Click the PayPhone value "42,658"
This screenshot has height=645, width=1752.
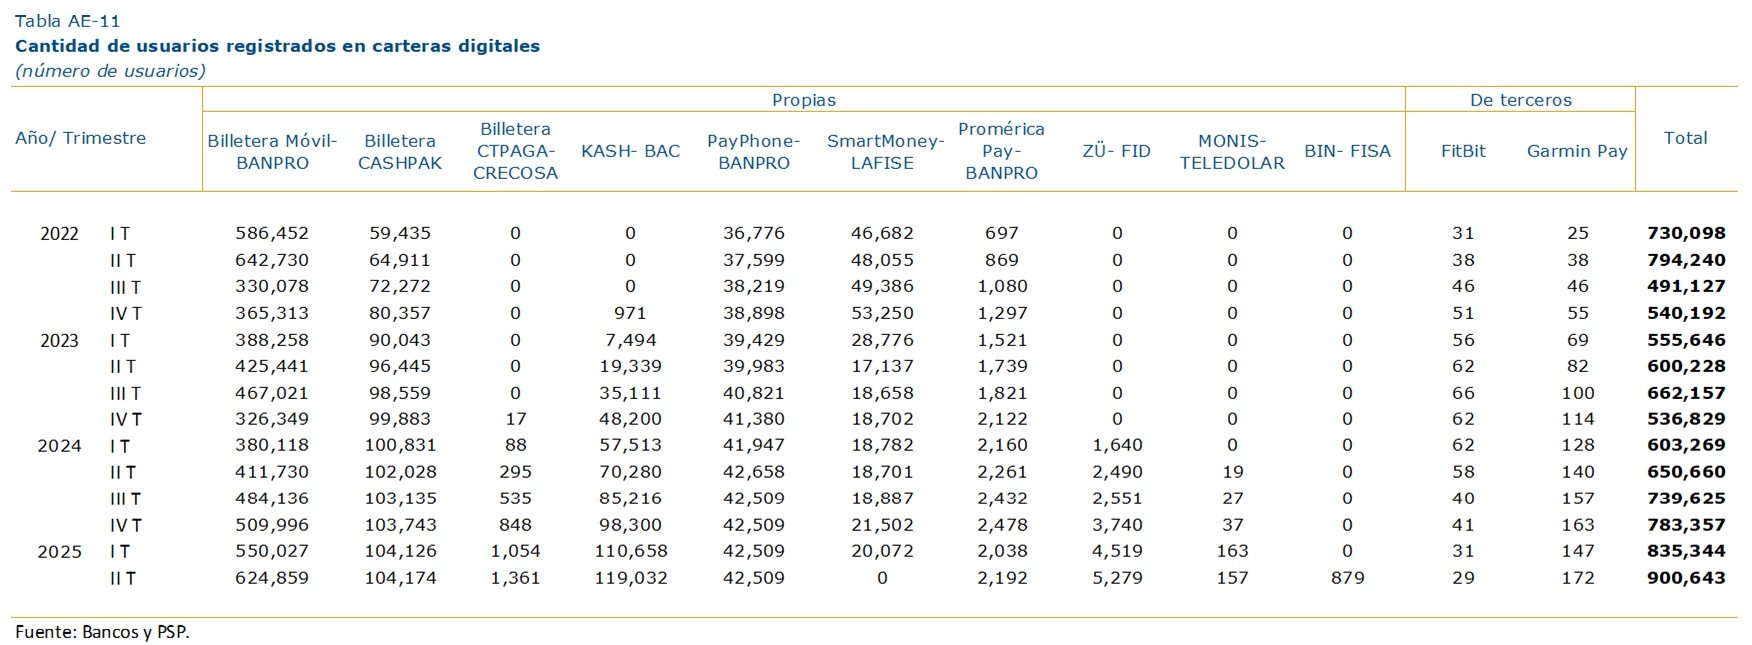(754, 472)
